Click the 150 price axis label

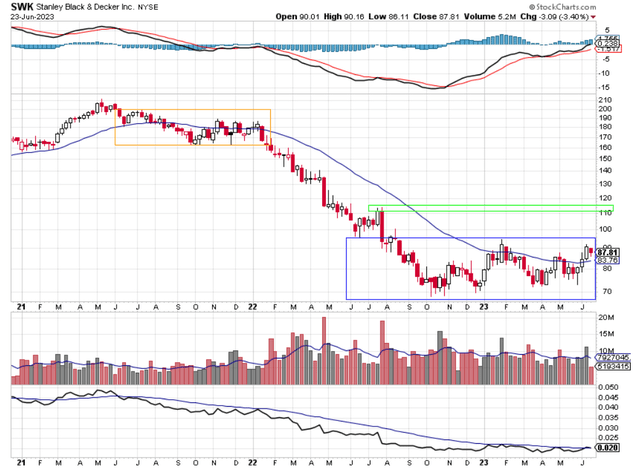coord(606,158)
